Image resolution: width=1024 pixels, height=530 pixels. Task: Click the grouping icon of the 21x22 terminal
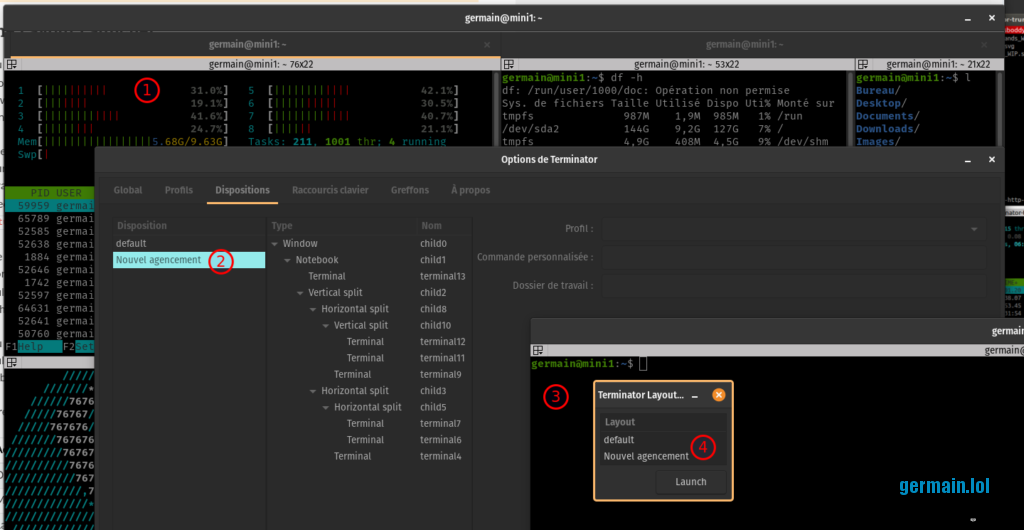tap(863, 64)
